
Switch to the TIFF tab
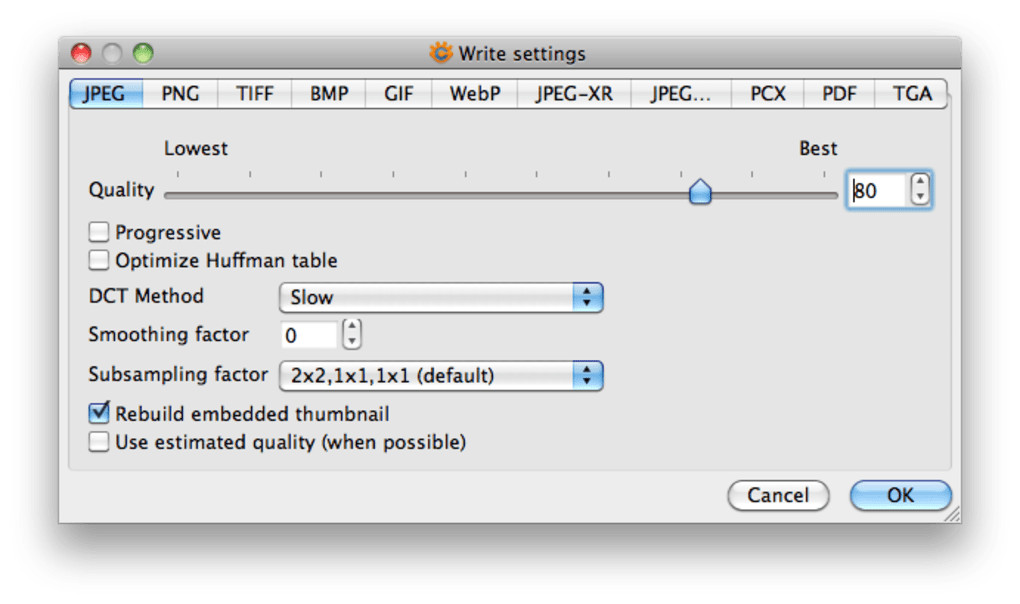click(254, 94)
